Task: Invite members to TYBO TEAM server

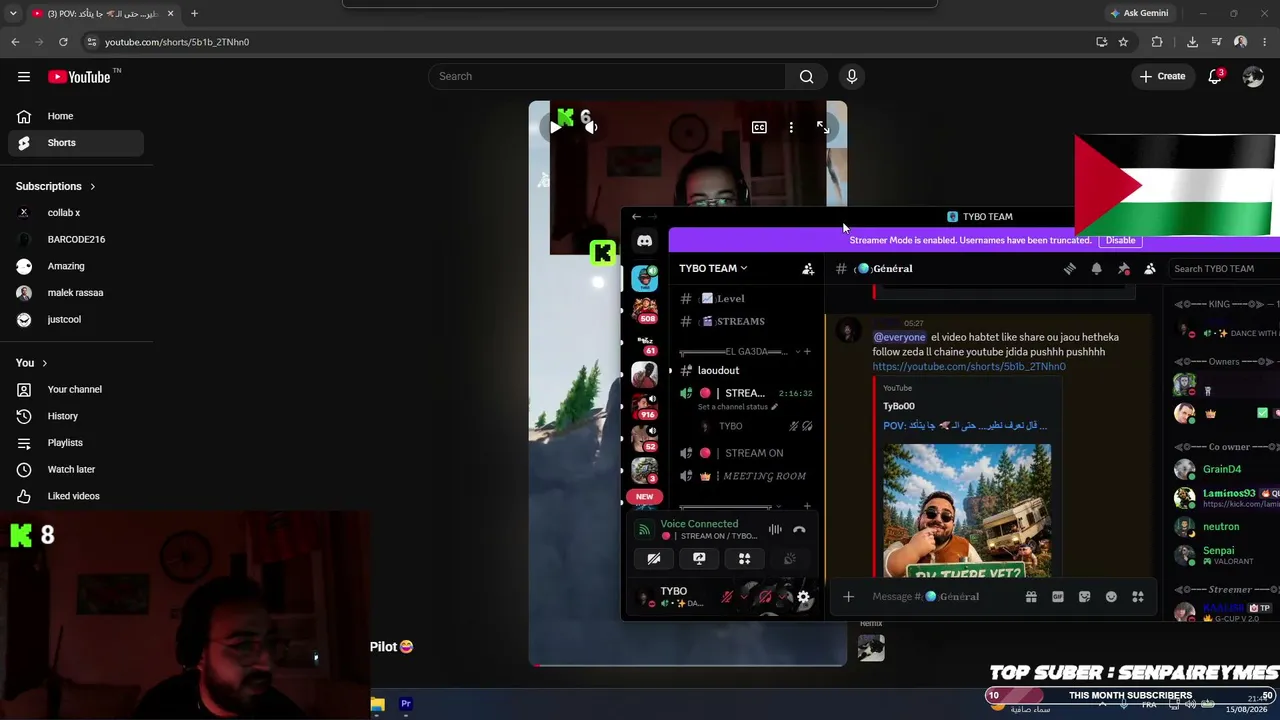Action: point(808,269)
